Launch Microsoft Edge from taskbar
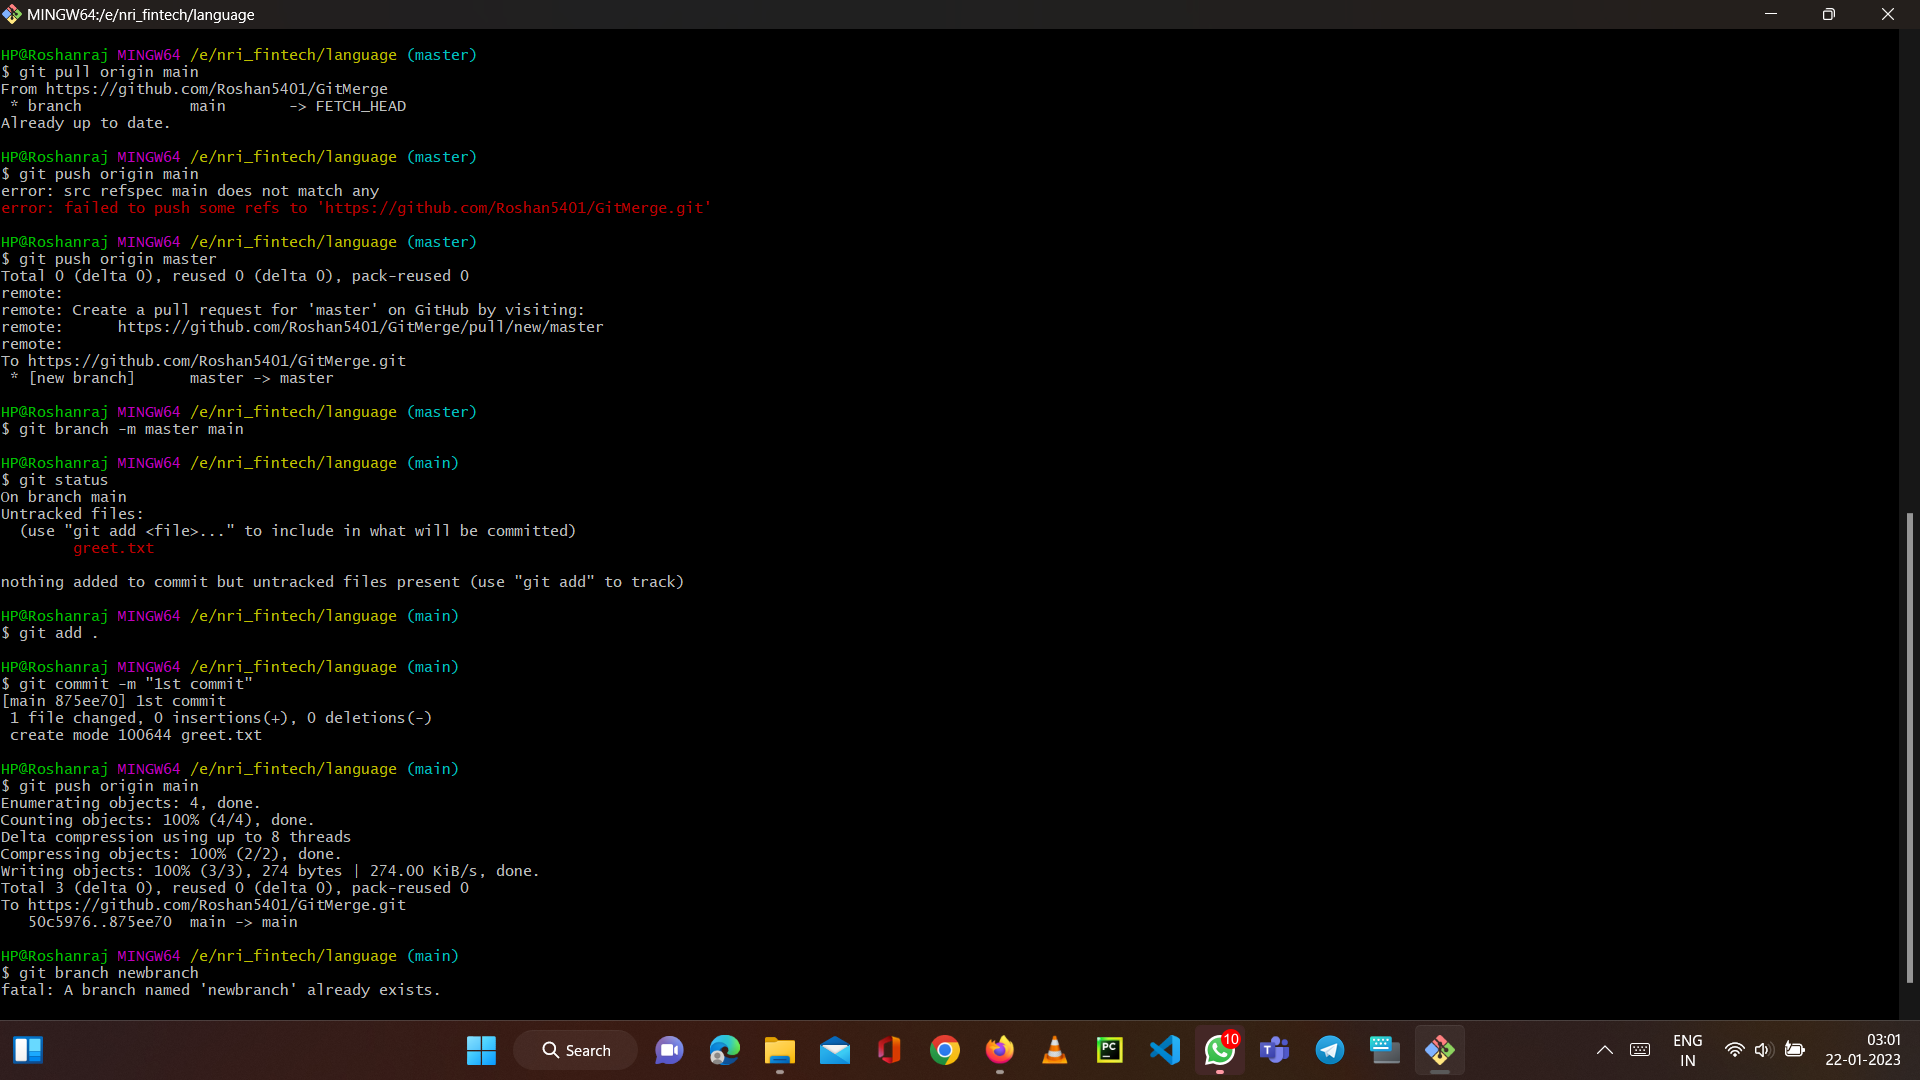1920x1080 pixels. 724,1050
